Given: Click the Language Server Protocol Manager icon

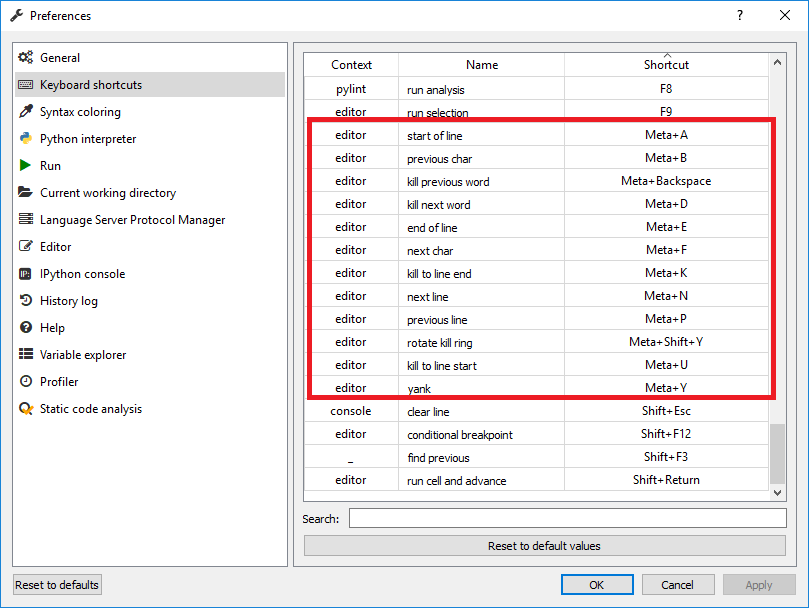Looking at the screenshot, I should click(x=26, y=219).
